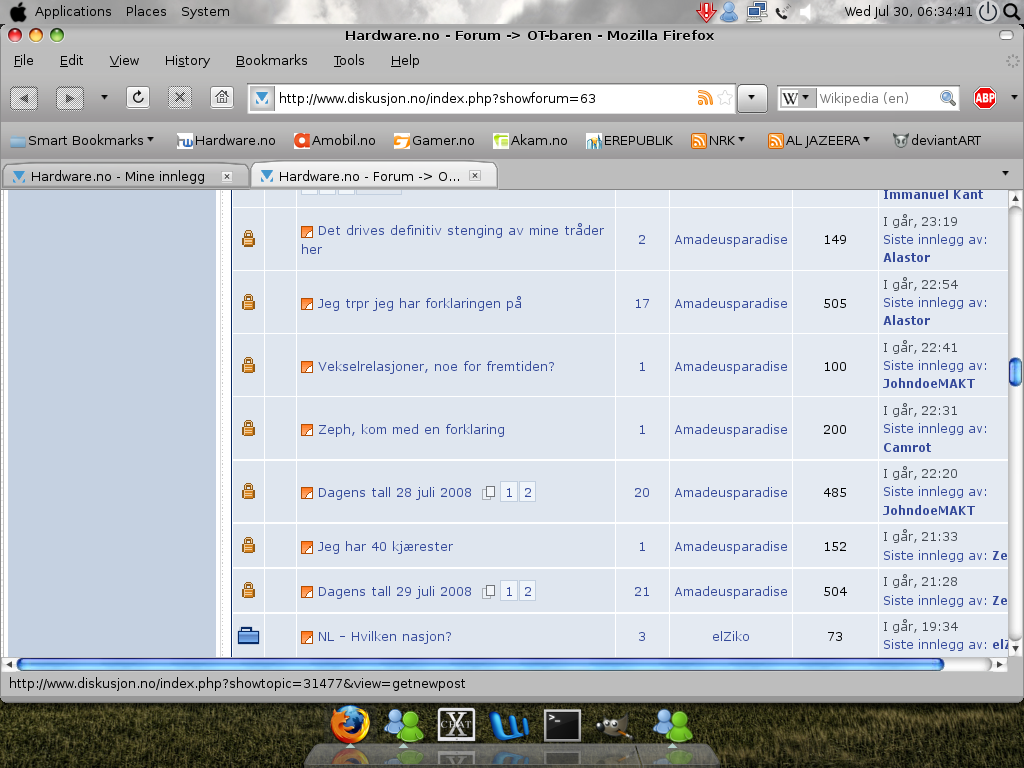The height and width of the screenshot is (768, 1024).
Task: Open the panel search magnifier icon
Action: [1012, 12]
